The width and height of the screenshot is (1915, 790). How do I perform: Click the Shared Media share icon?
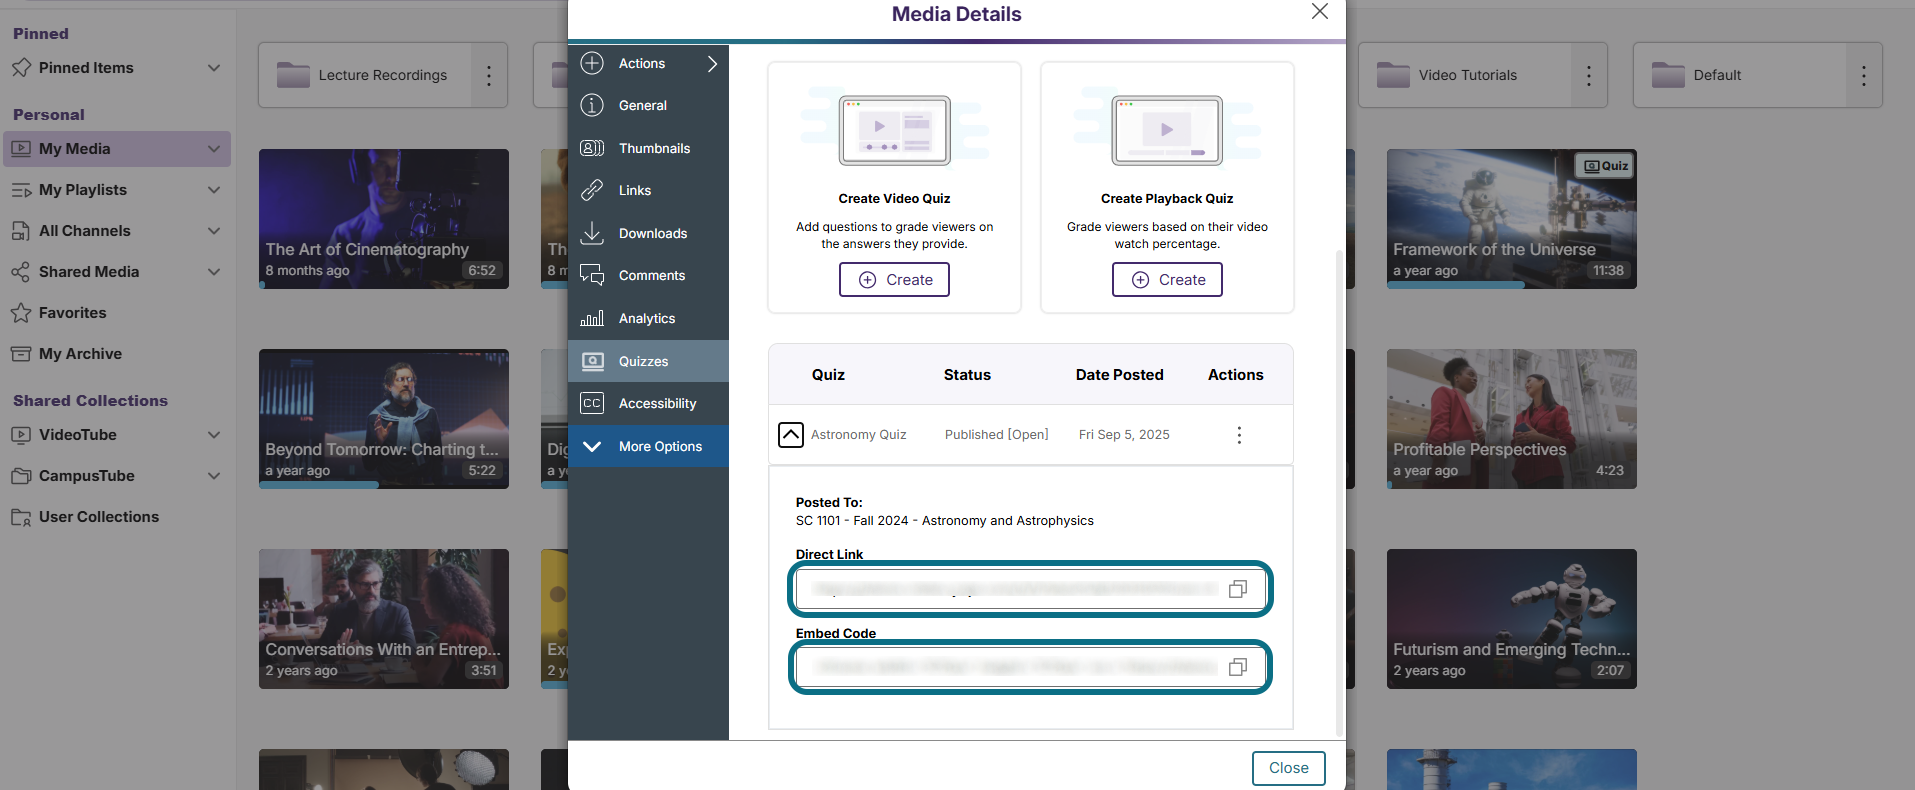click(21, 272)
